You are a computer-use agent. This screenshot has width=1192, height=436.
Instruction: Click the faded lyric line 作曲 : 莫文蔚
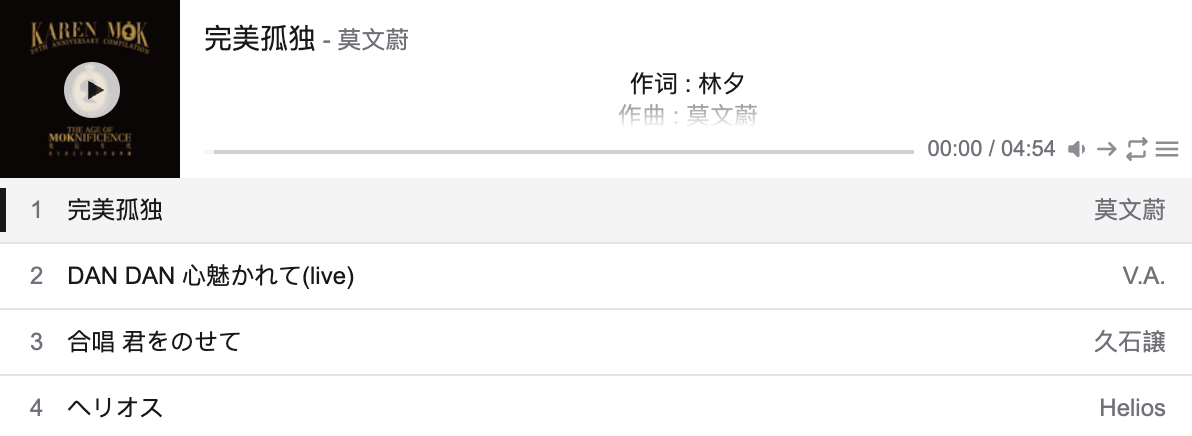coord(688,115)
